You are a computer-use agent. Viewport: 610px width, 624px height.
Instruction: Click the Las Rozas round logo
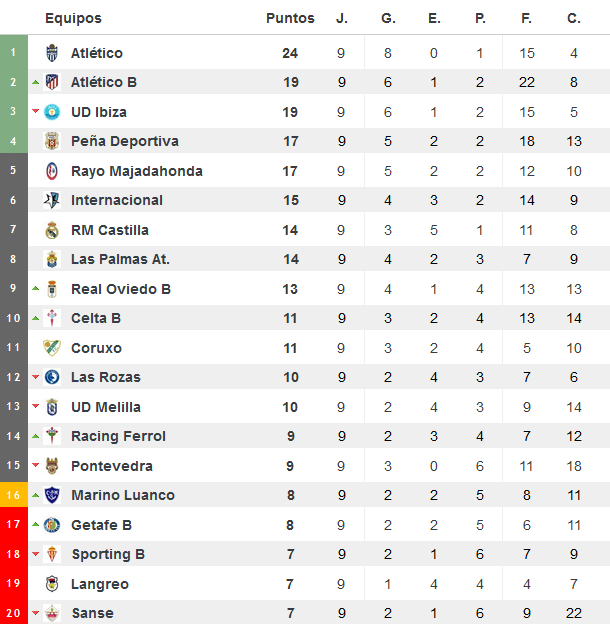coord(52,377)
